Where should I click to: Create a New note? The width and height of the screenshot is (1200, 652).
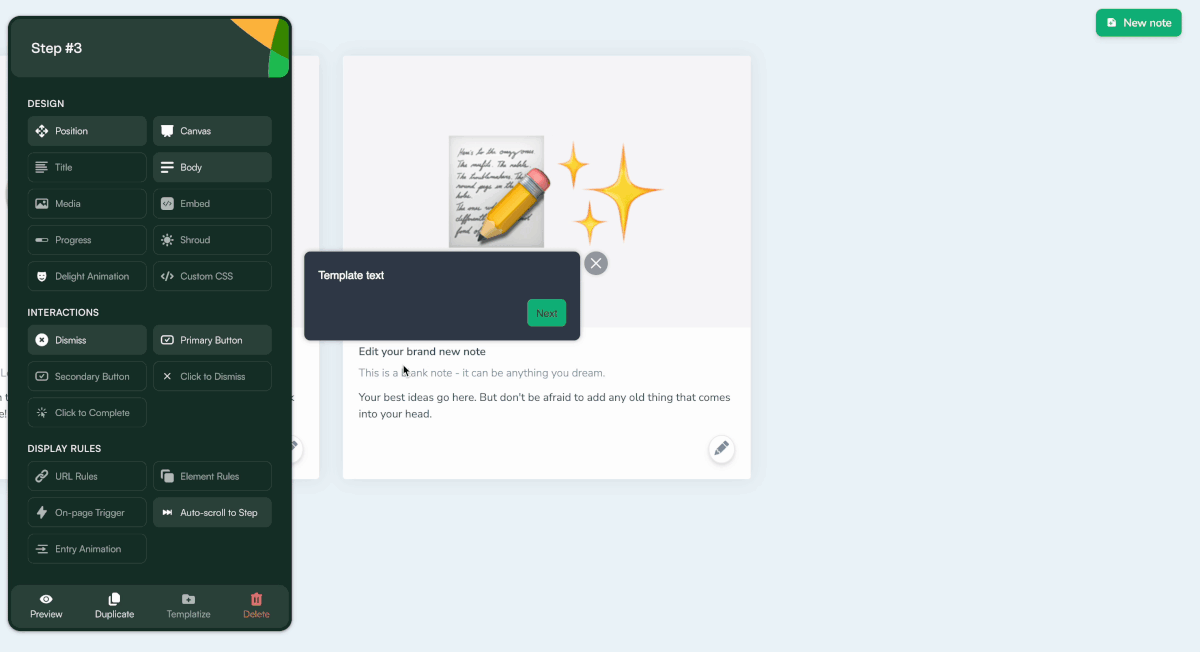click(x=1138, y=23)
